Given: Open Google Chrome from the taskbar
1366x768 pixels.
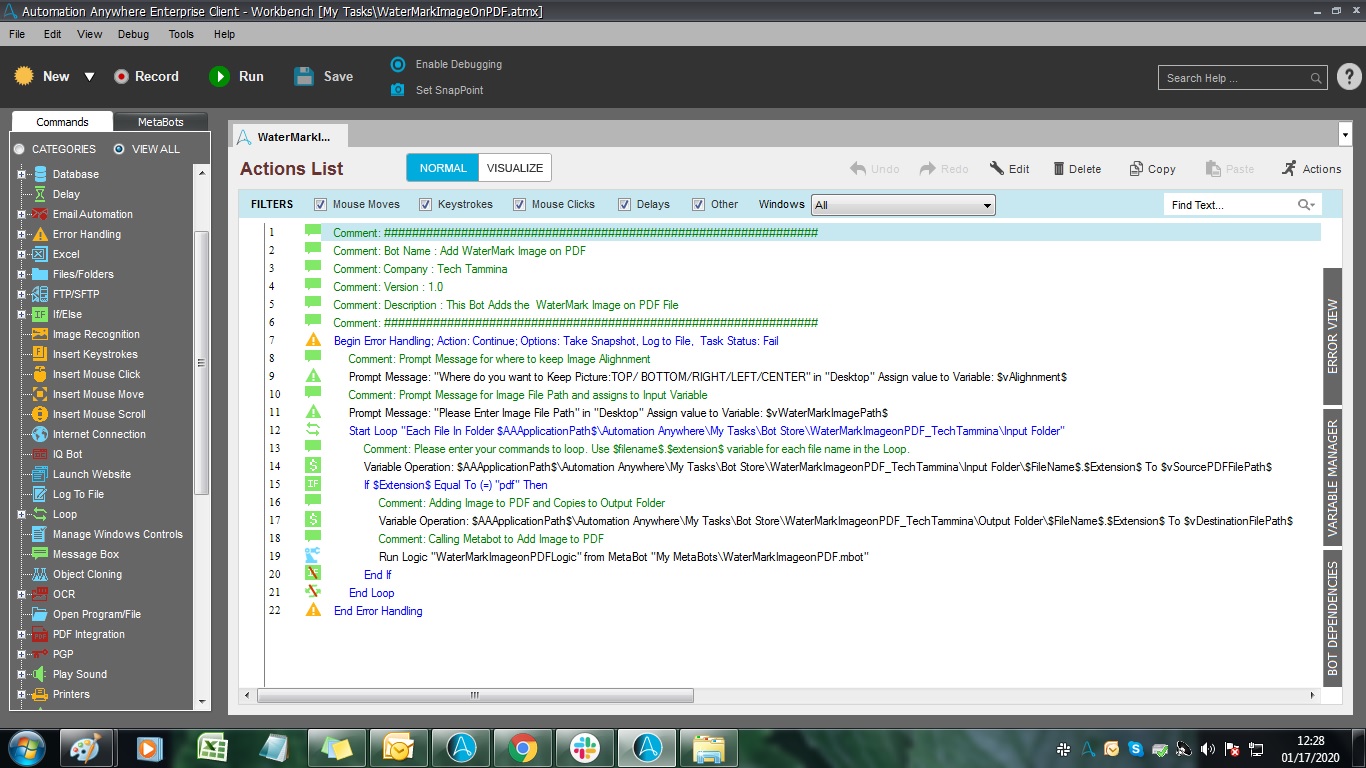Looking at the screenshot, I should (x=522, y=747).
